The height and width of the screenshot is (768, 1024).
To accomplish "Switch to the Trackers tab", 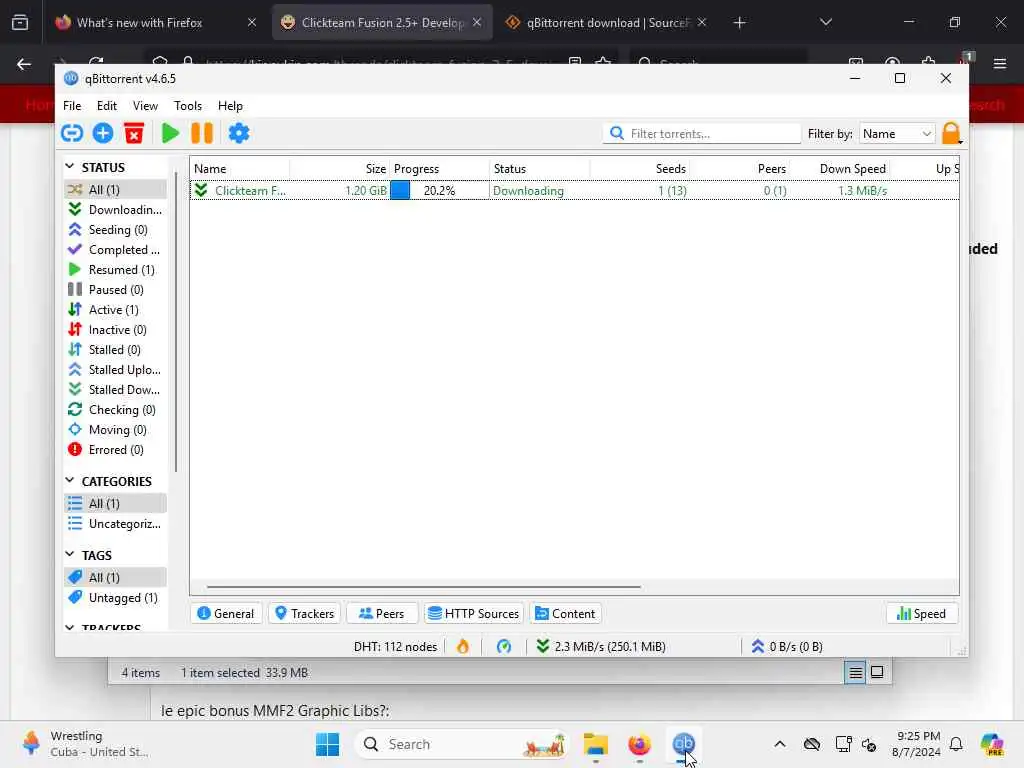I will (x=304, y=614).
